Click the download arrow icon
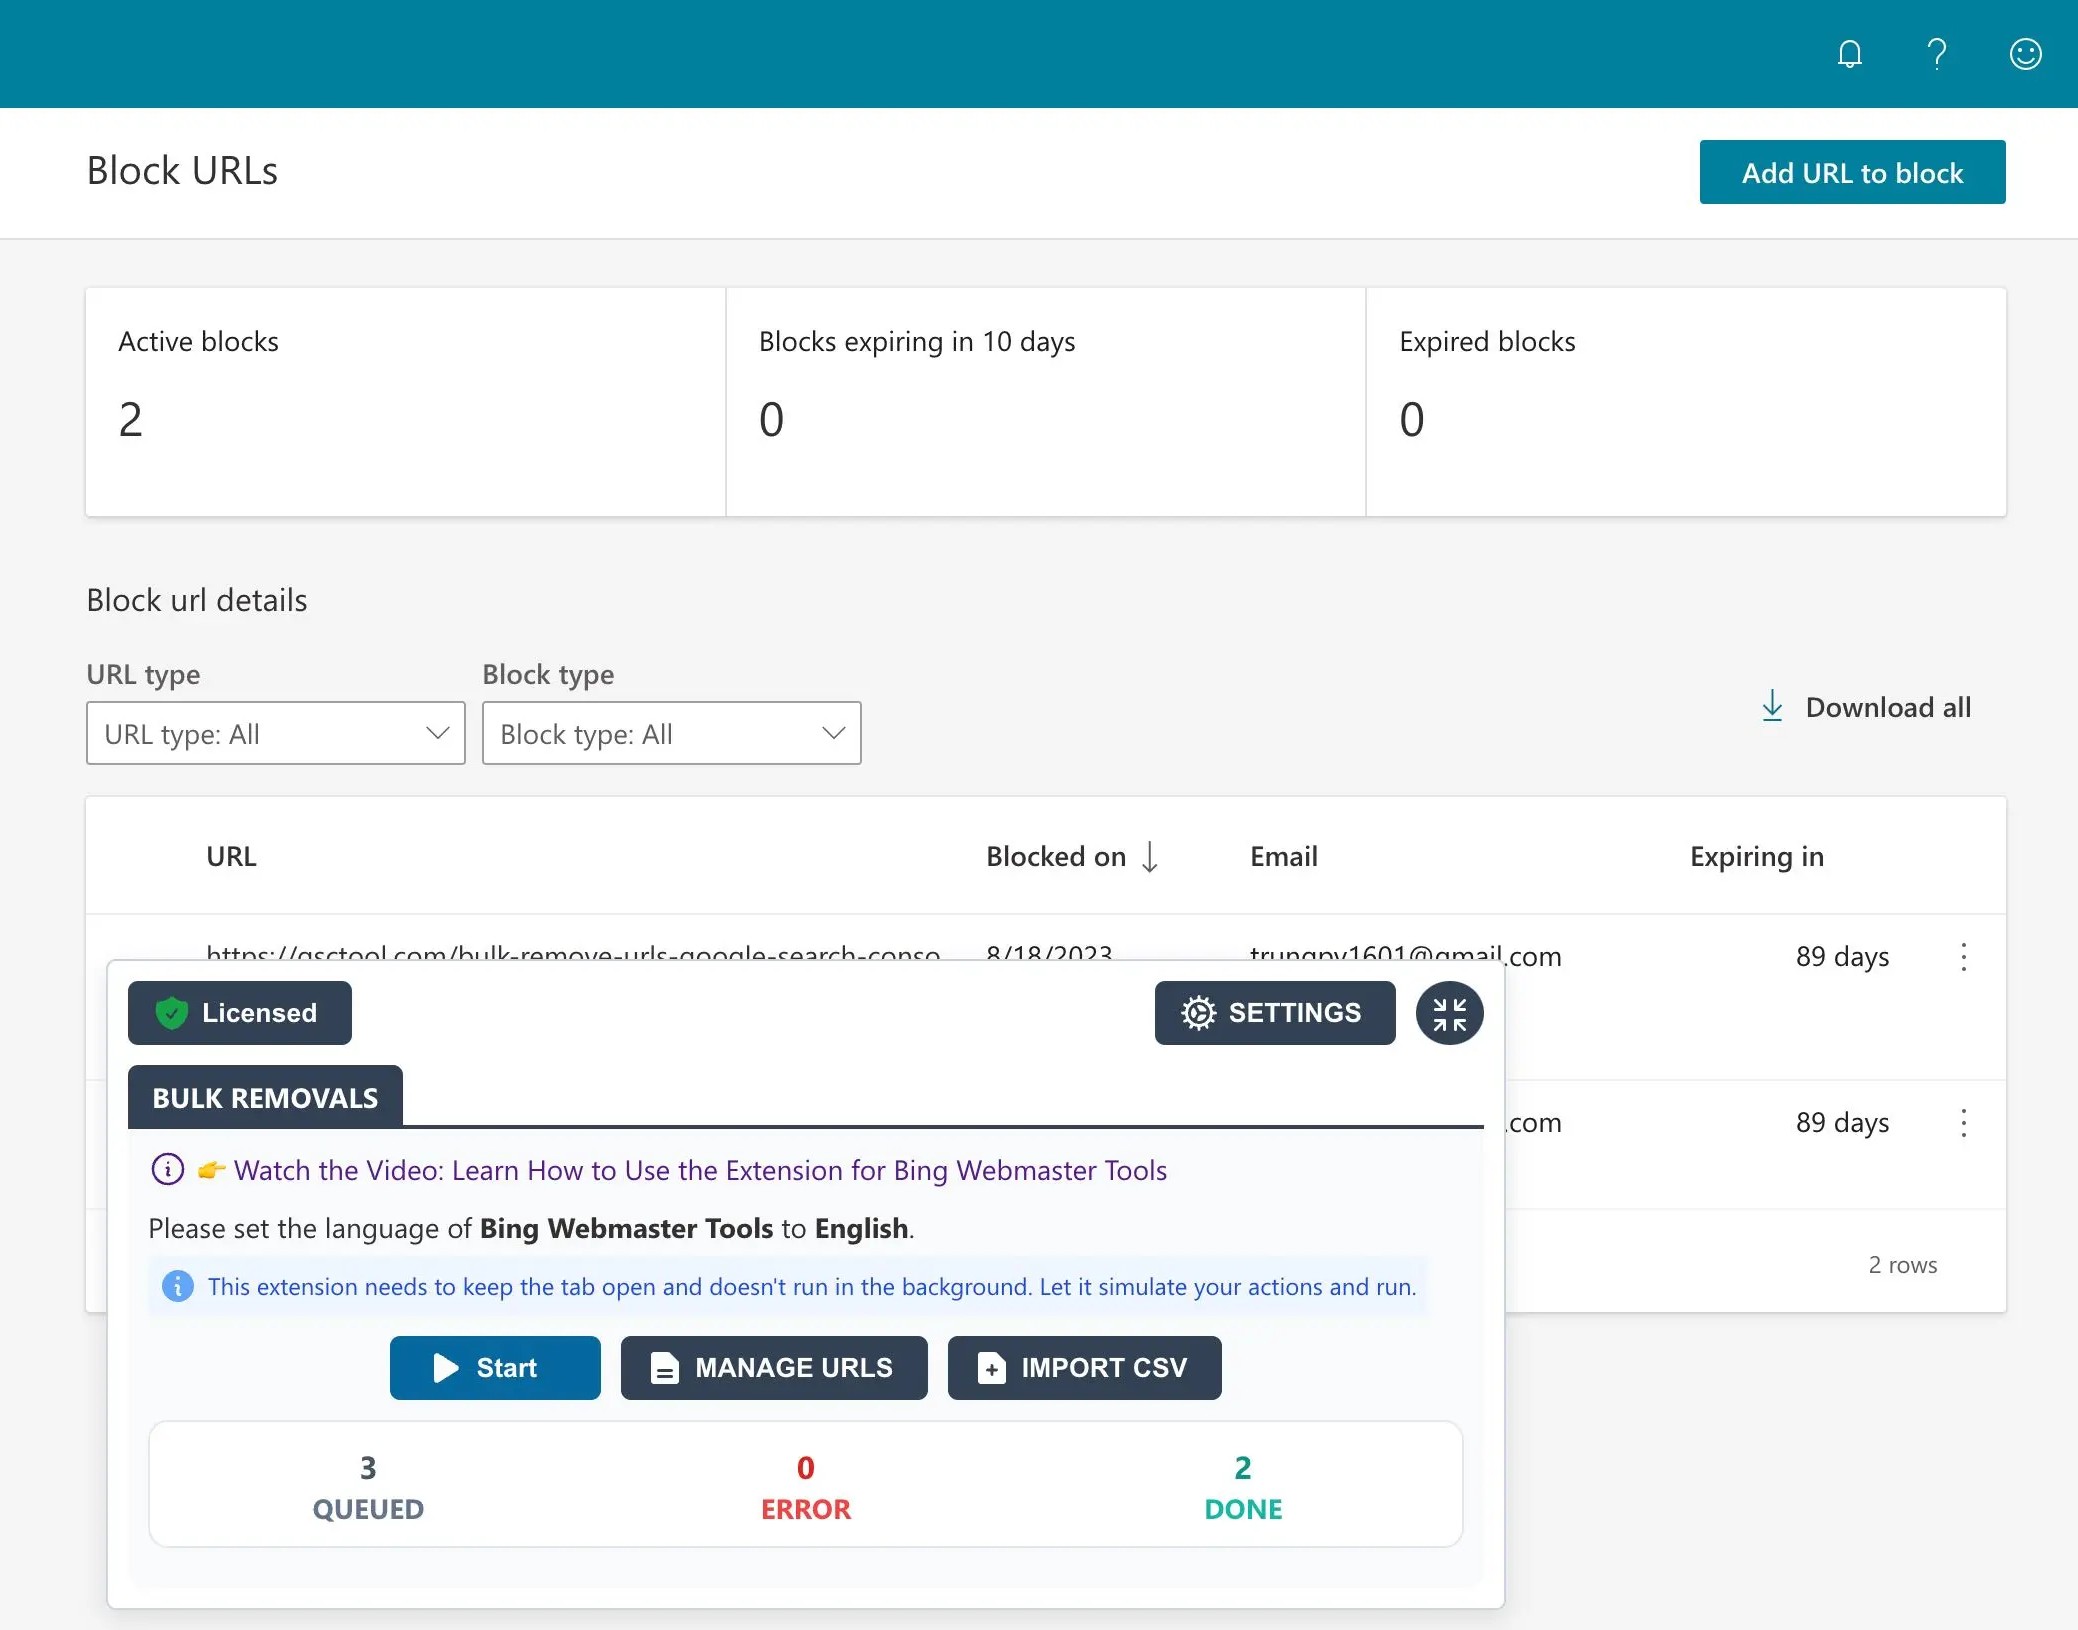 pyautogui.click(x=1772, y=706)
